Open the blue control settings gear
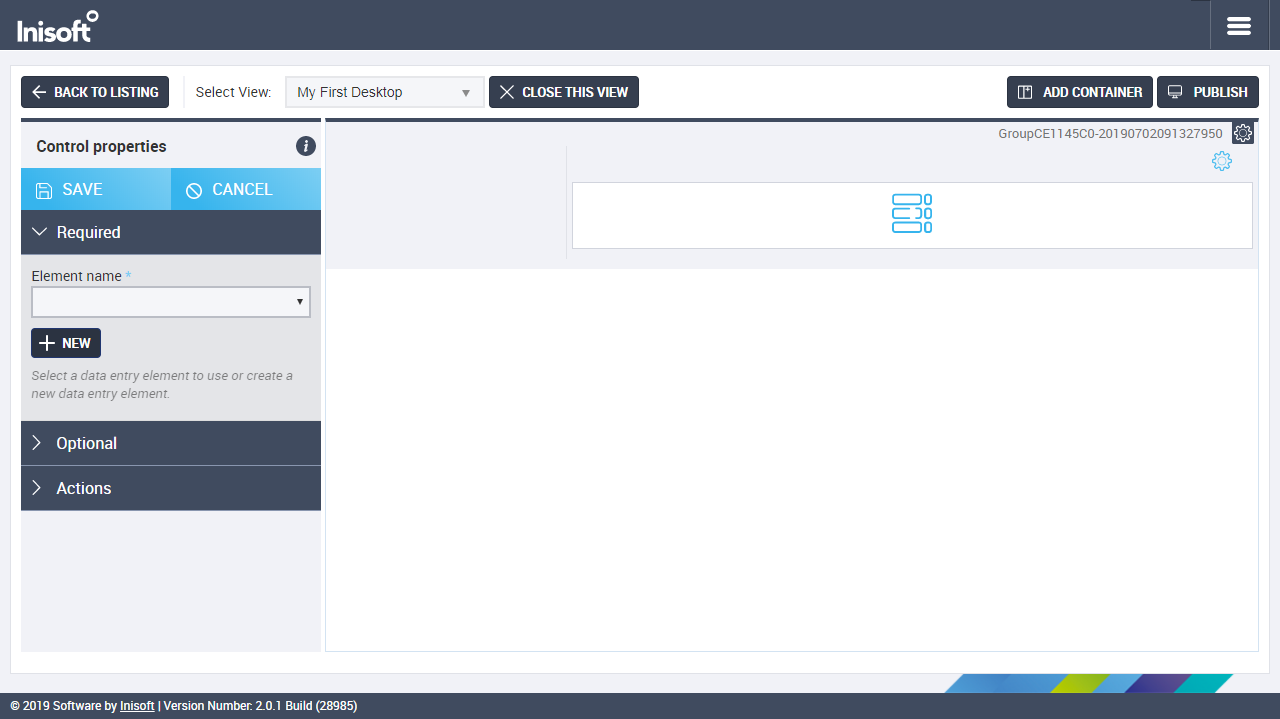This screenshot has height=719, width=1280. coord(1221,161)
